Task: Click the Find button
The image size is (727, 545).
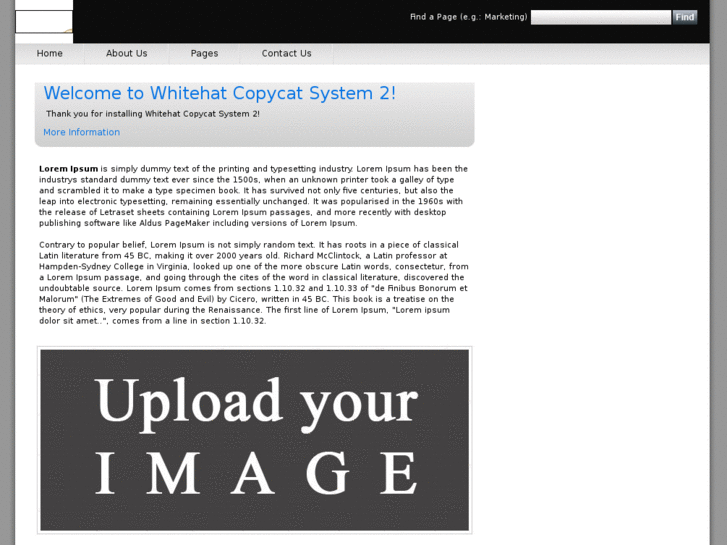Action: coord(685,17)
